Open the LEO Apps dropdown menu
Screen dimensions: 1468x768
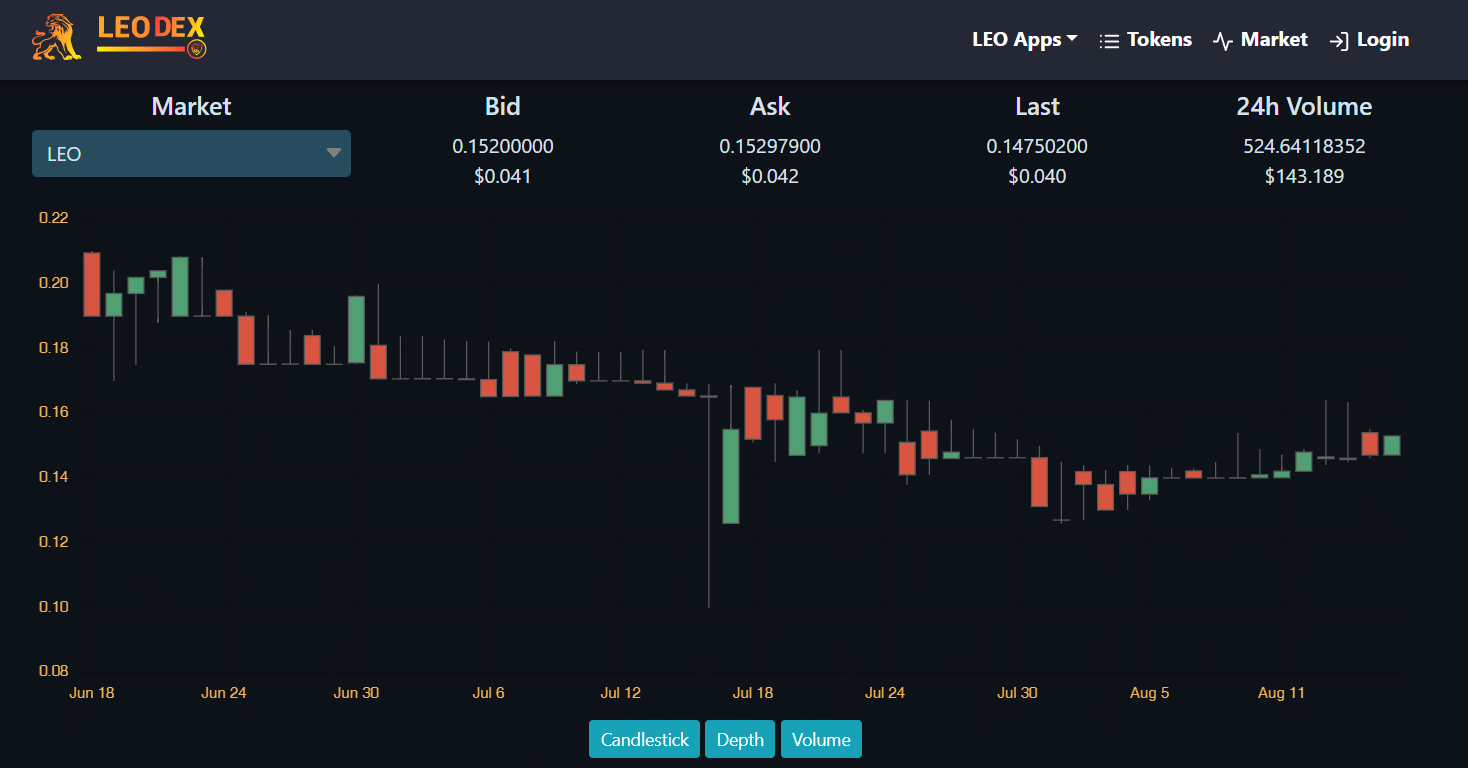[1025, 40]
